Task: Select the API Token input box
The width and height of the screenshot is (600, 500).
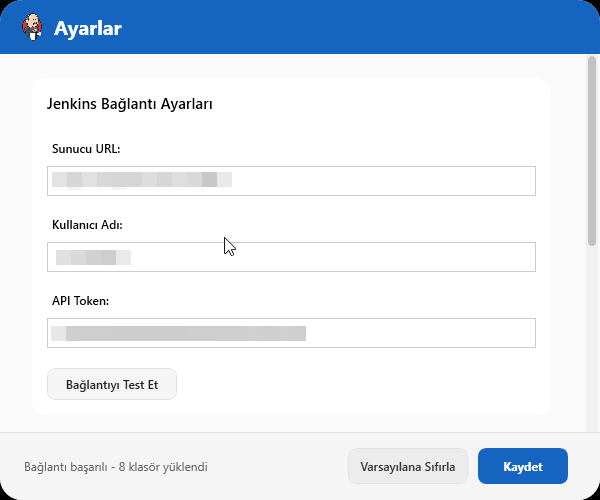Action: pyautogui.click(x=291, y=333)
